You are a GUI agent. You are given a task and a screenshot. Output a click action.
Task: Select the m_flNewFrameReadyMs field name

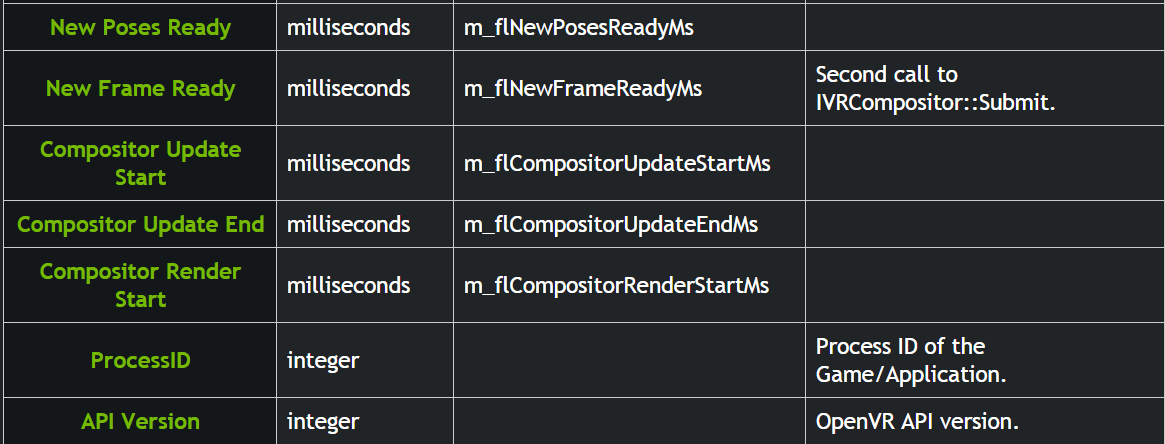click(x=583, y=88)
